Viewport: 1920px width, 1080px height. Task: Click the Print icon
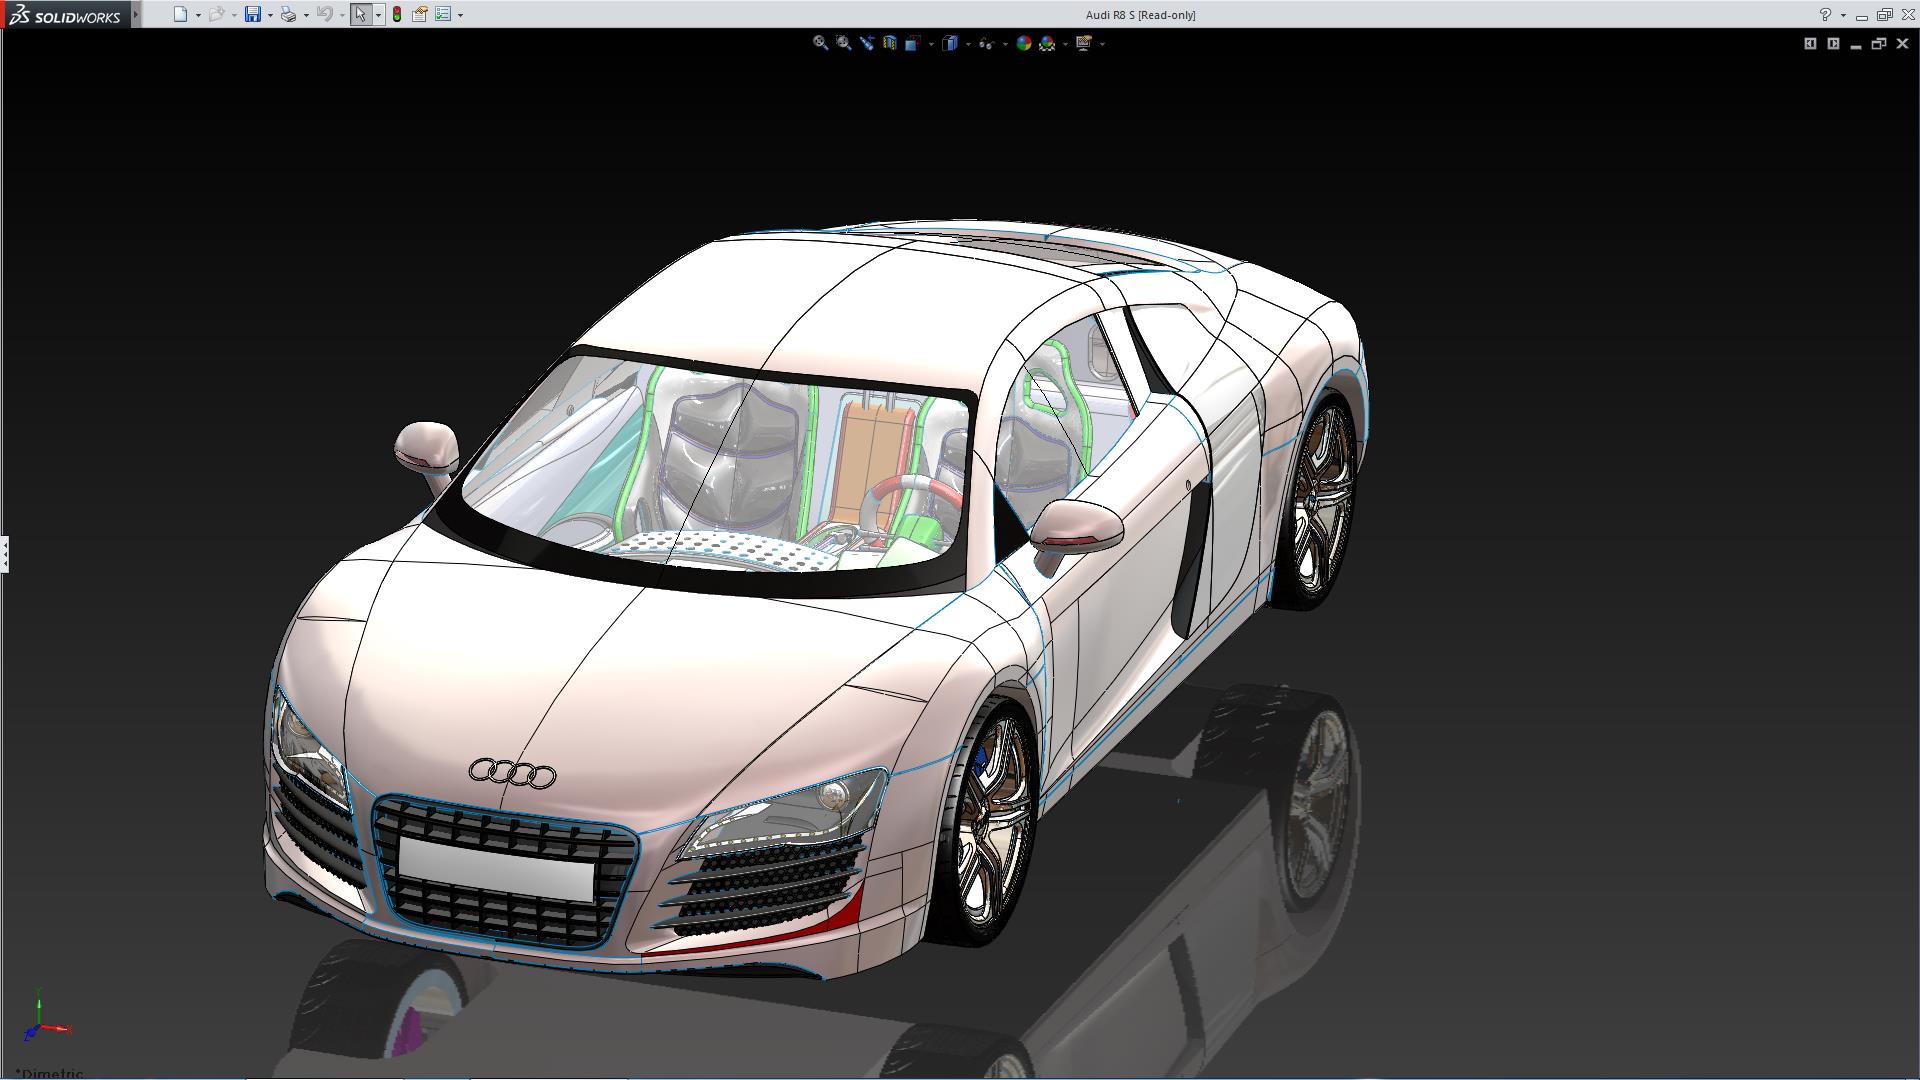(x=288, y=14)
